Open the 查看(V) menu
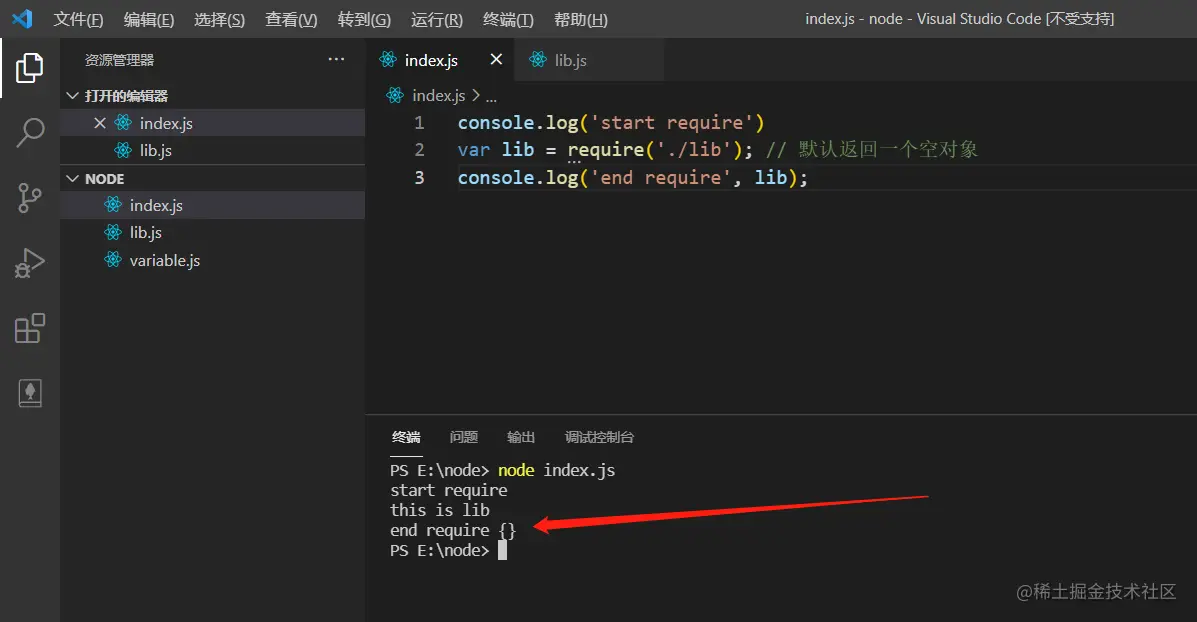The height and width of the screenshot is (622, 1197). [x=291, y=19]
